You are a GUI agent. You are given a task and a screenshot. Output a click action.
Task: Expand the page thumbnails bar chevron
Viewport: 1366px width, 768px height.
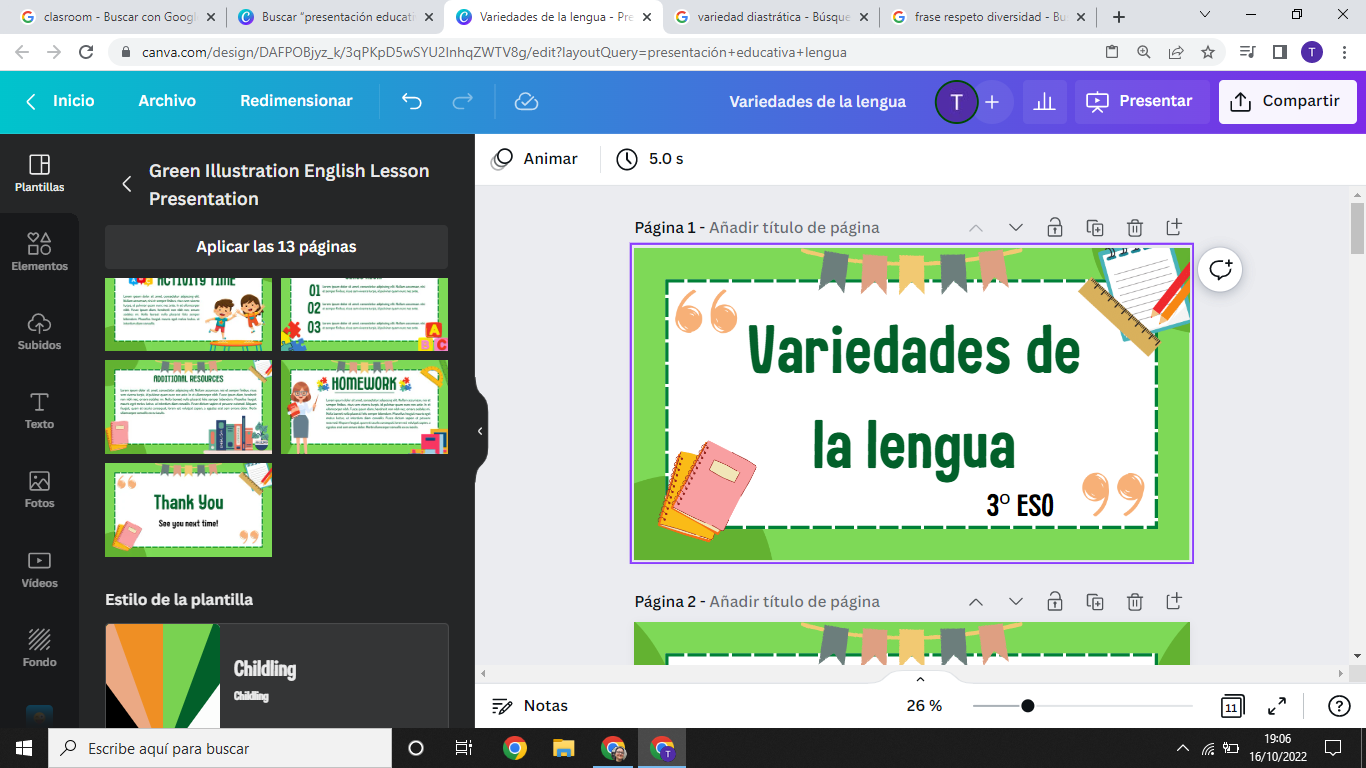[x=920, y=679]
